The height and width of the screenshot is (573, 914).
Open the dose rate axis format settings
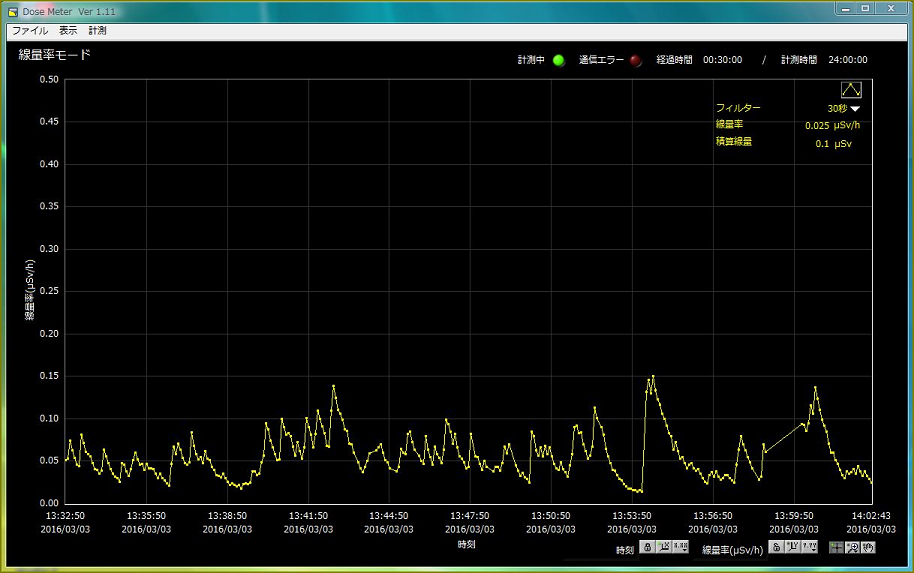click(809, 547)
